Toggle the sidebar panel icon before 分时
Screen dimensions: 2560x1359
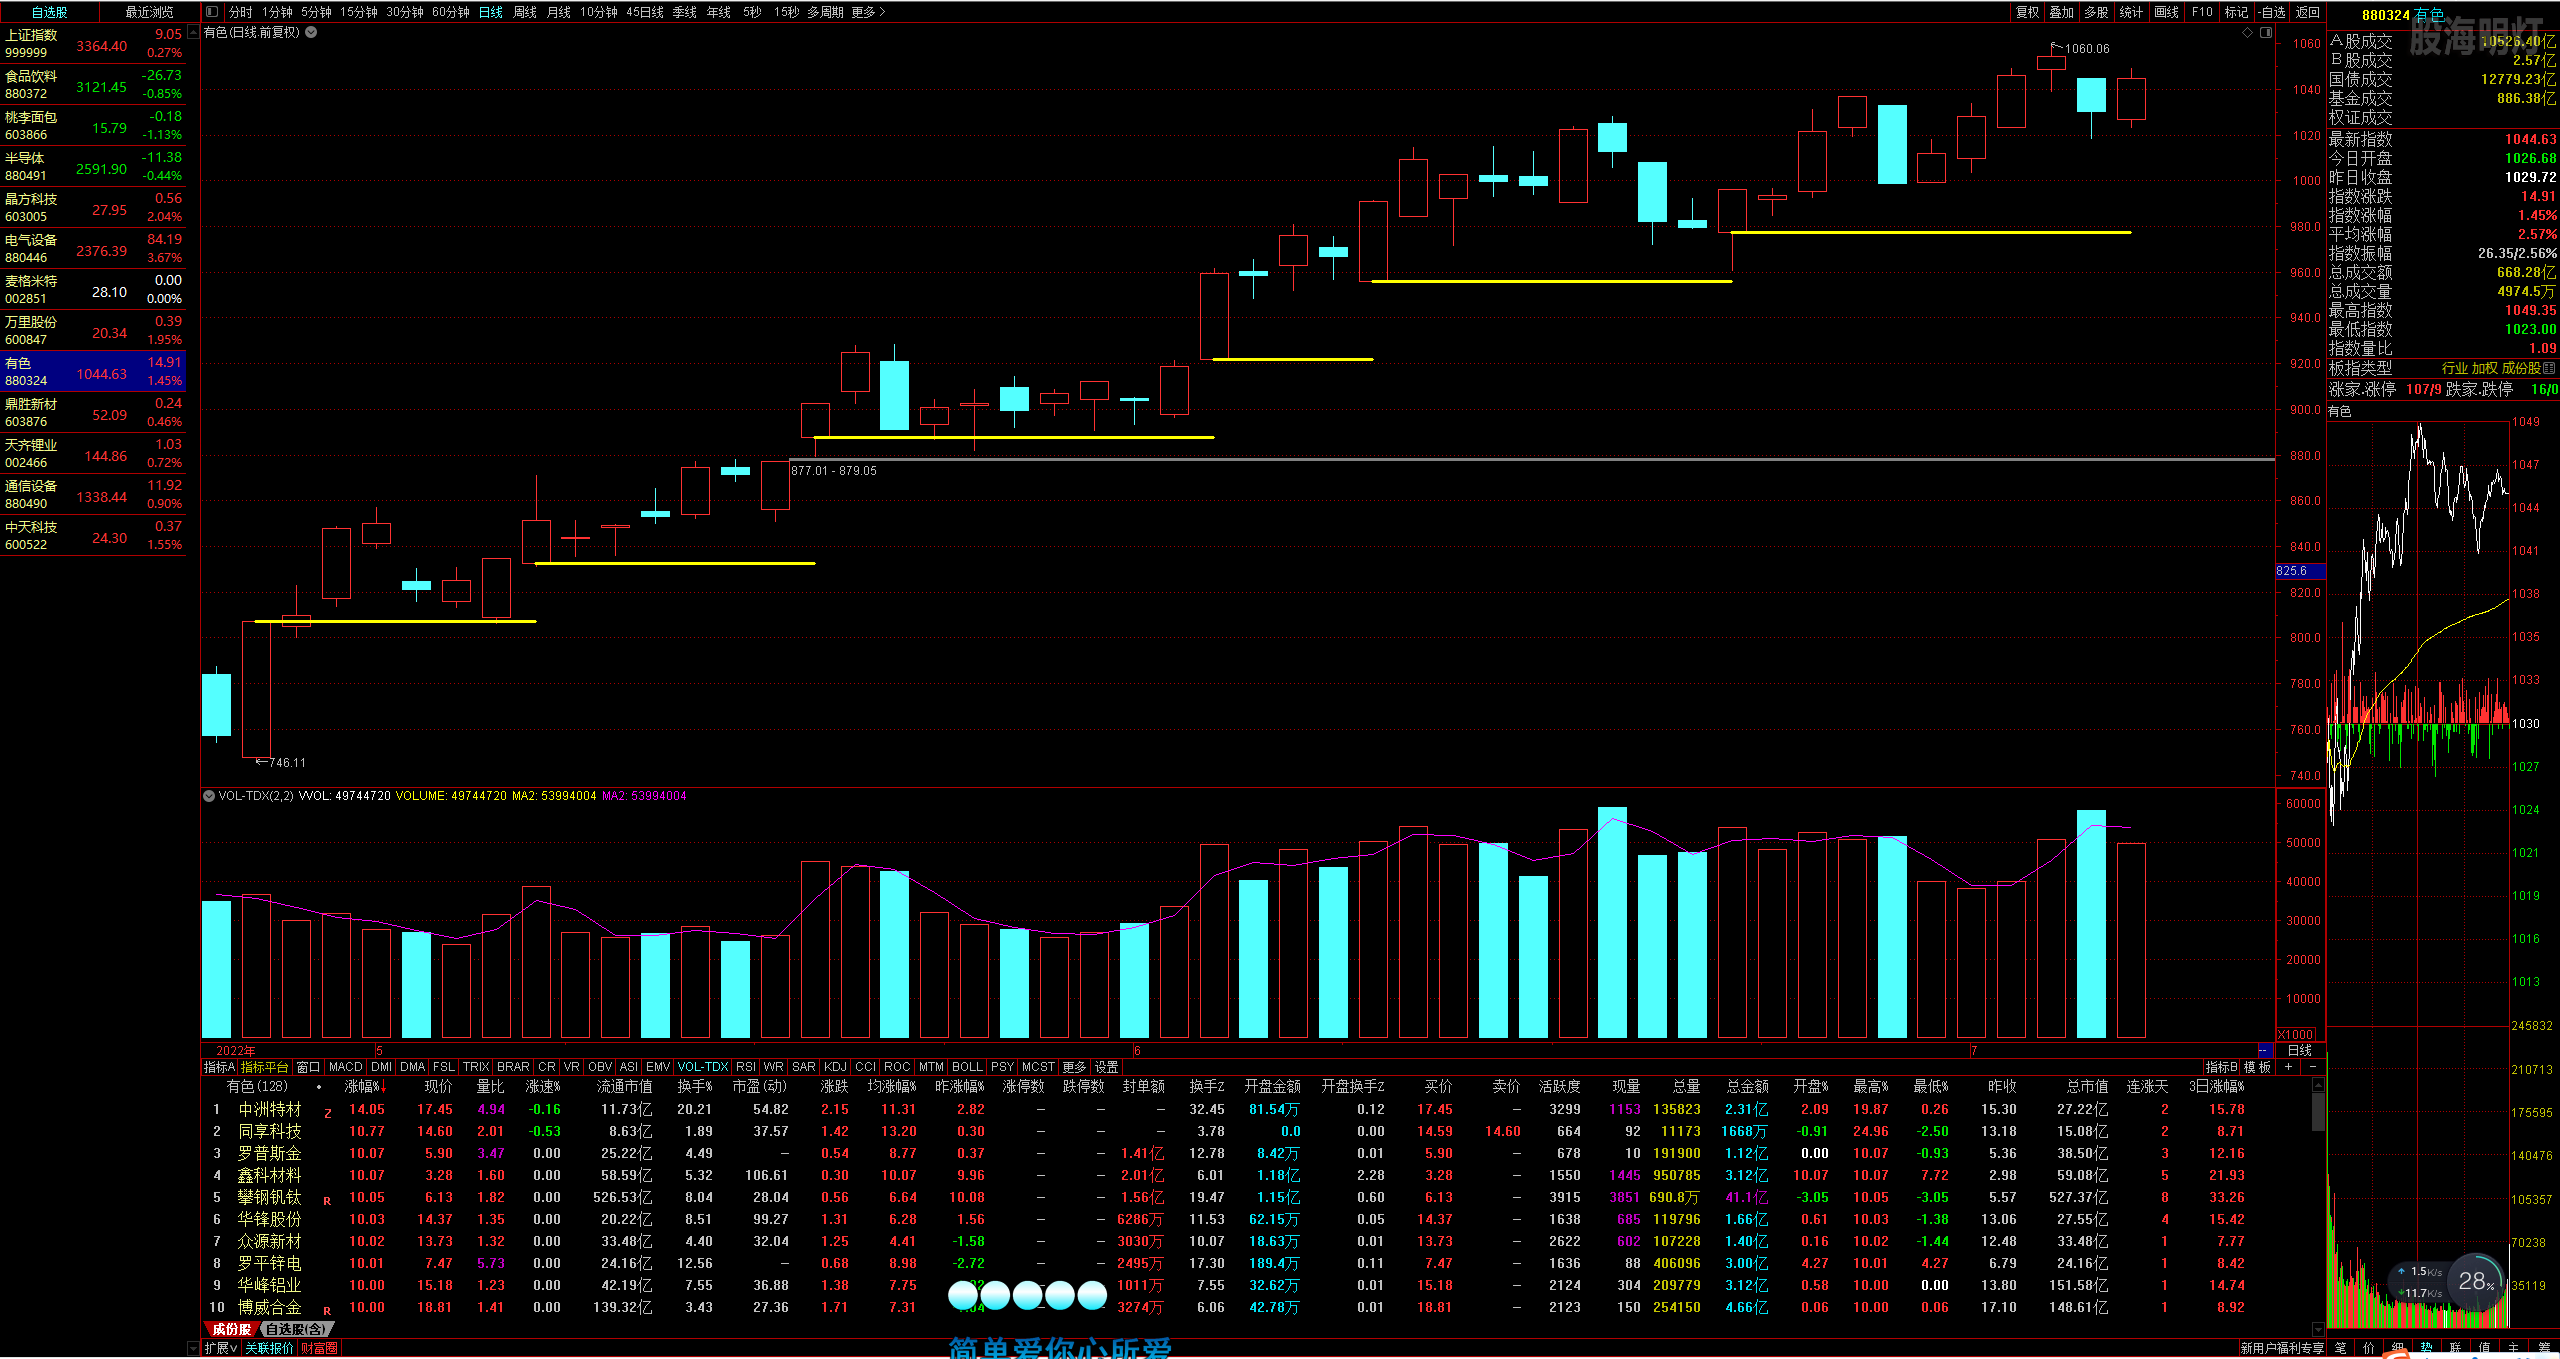(x=212, y=12)
